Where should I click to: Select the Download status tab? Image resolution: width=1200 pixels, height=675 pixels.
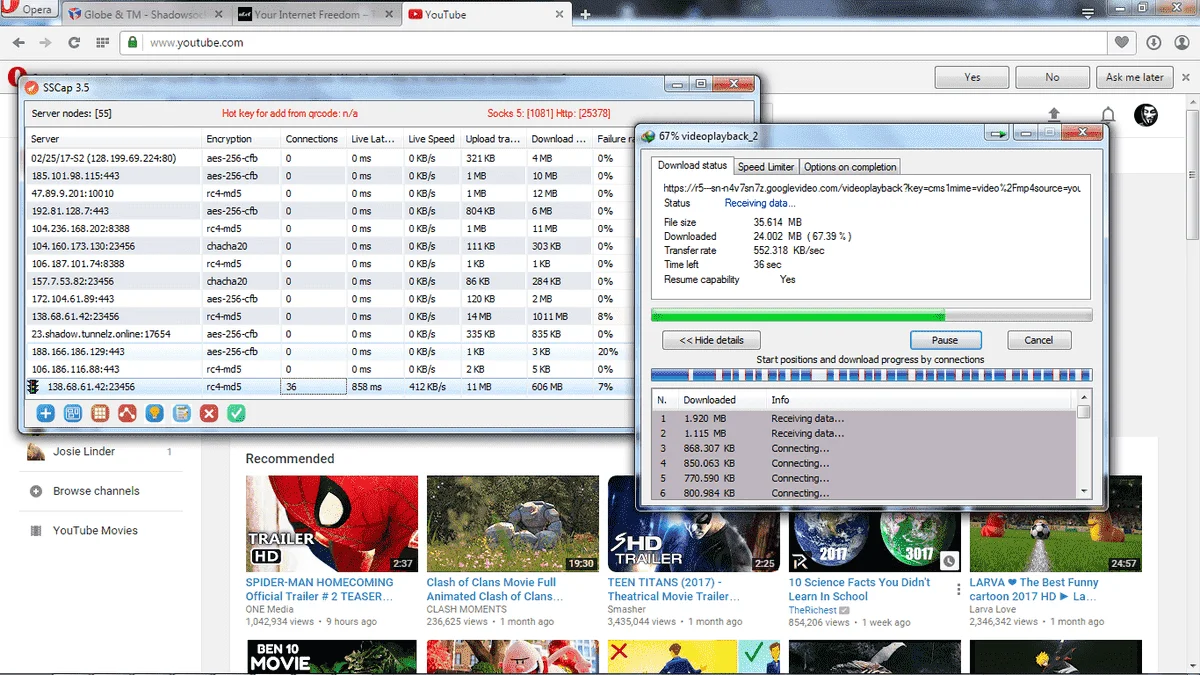692,165
